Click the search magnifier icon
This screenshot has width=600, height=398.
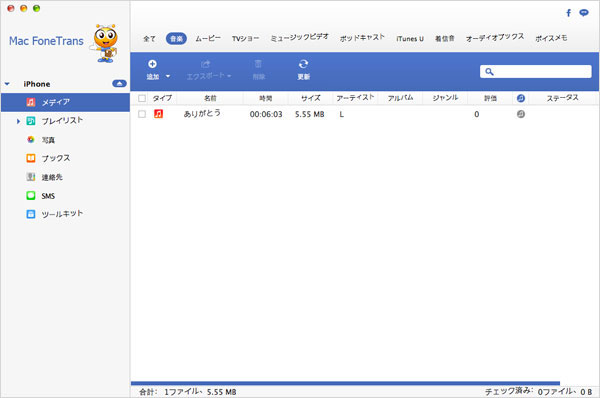[489, 72]
